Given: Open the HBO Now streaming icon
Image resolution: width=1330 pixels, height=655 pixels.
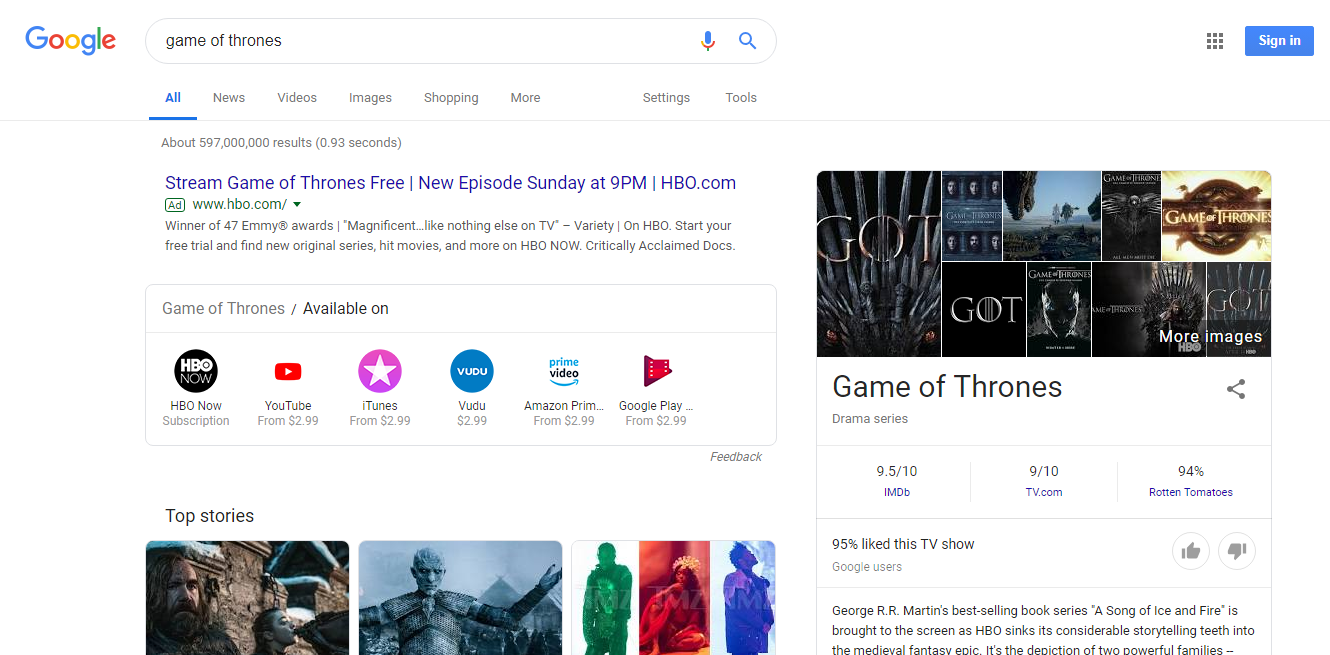Looking at the screenshot, I should pos(196,371).
